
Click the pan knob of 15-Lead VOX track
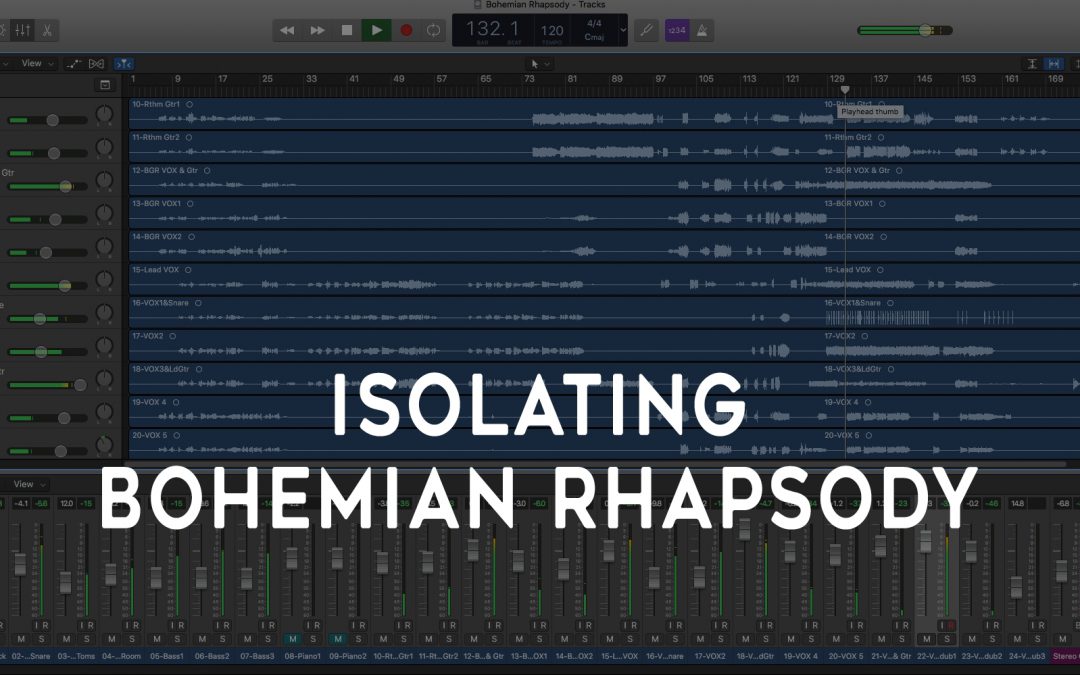pyautogui.click(x=104, y=280)
